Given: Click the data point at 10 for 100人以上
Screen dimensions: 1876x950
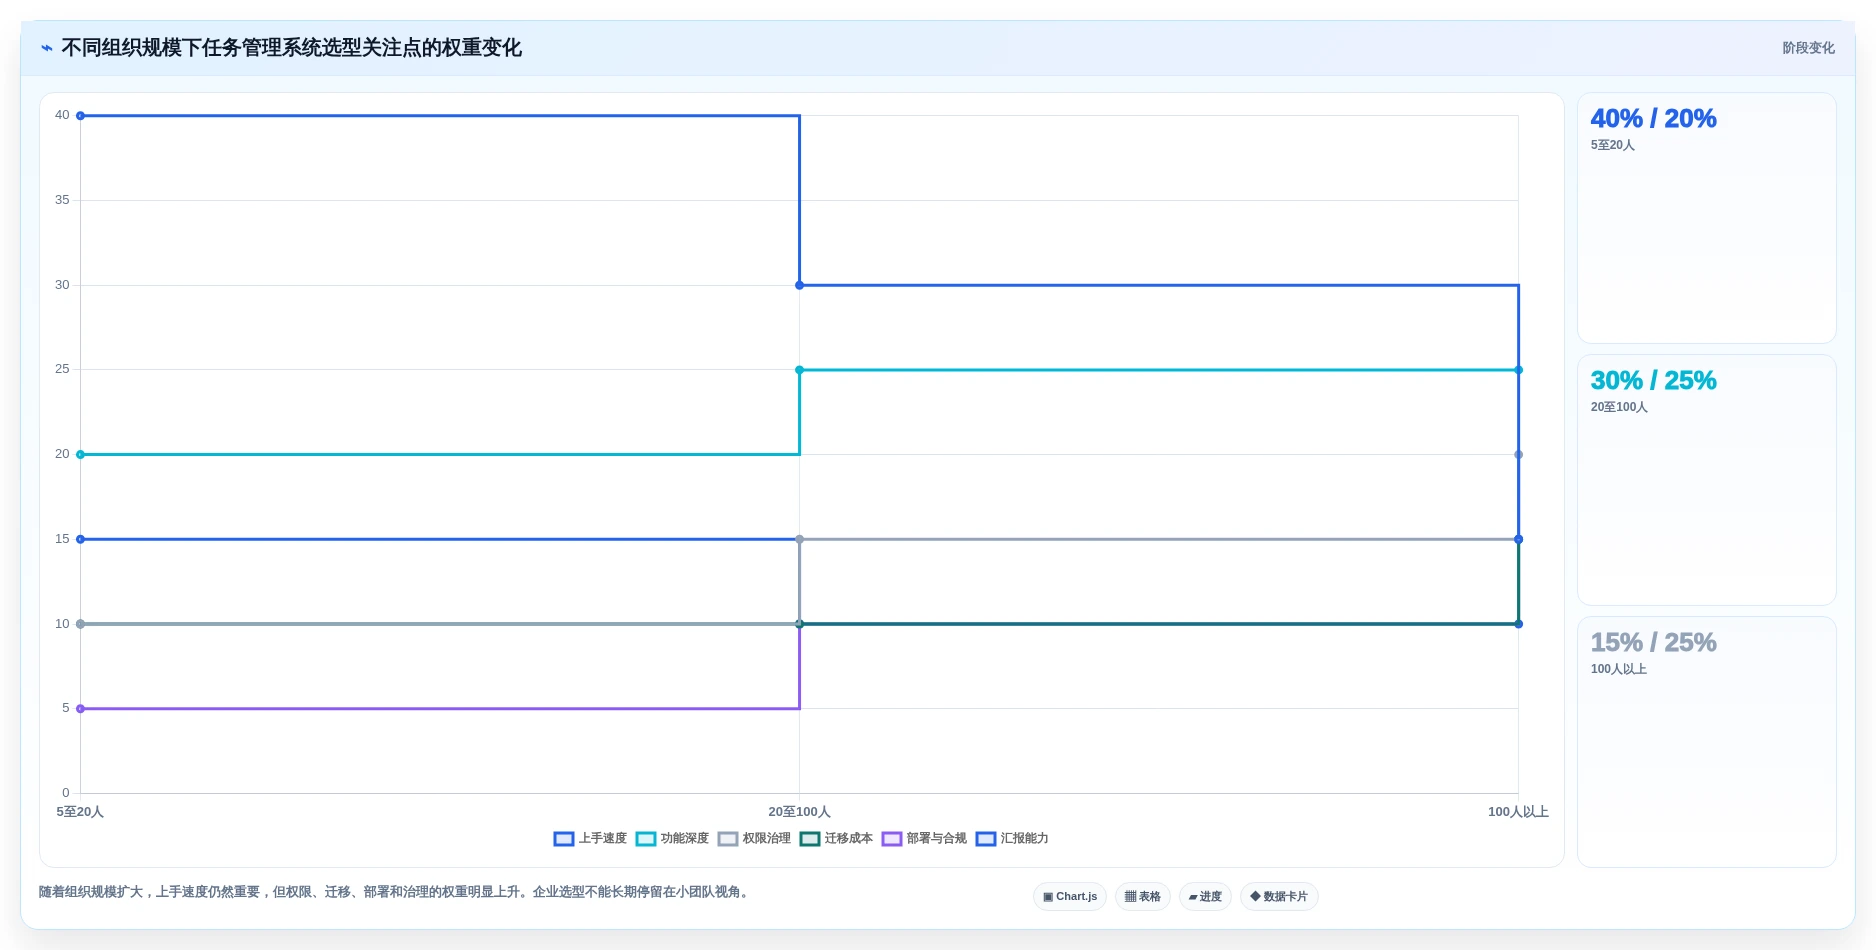Looking at the screenshot, I should coord(1518,624).
